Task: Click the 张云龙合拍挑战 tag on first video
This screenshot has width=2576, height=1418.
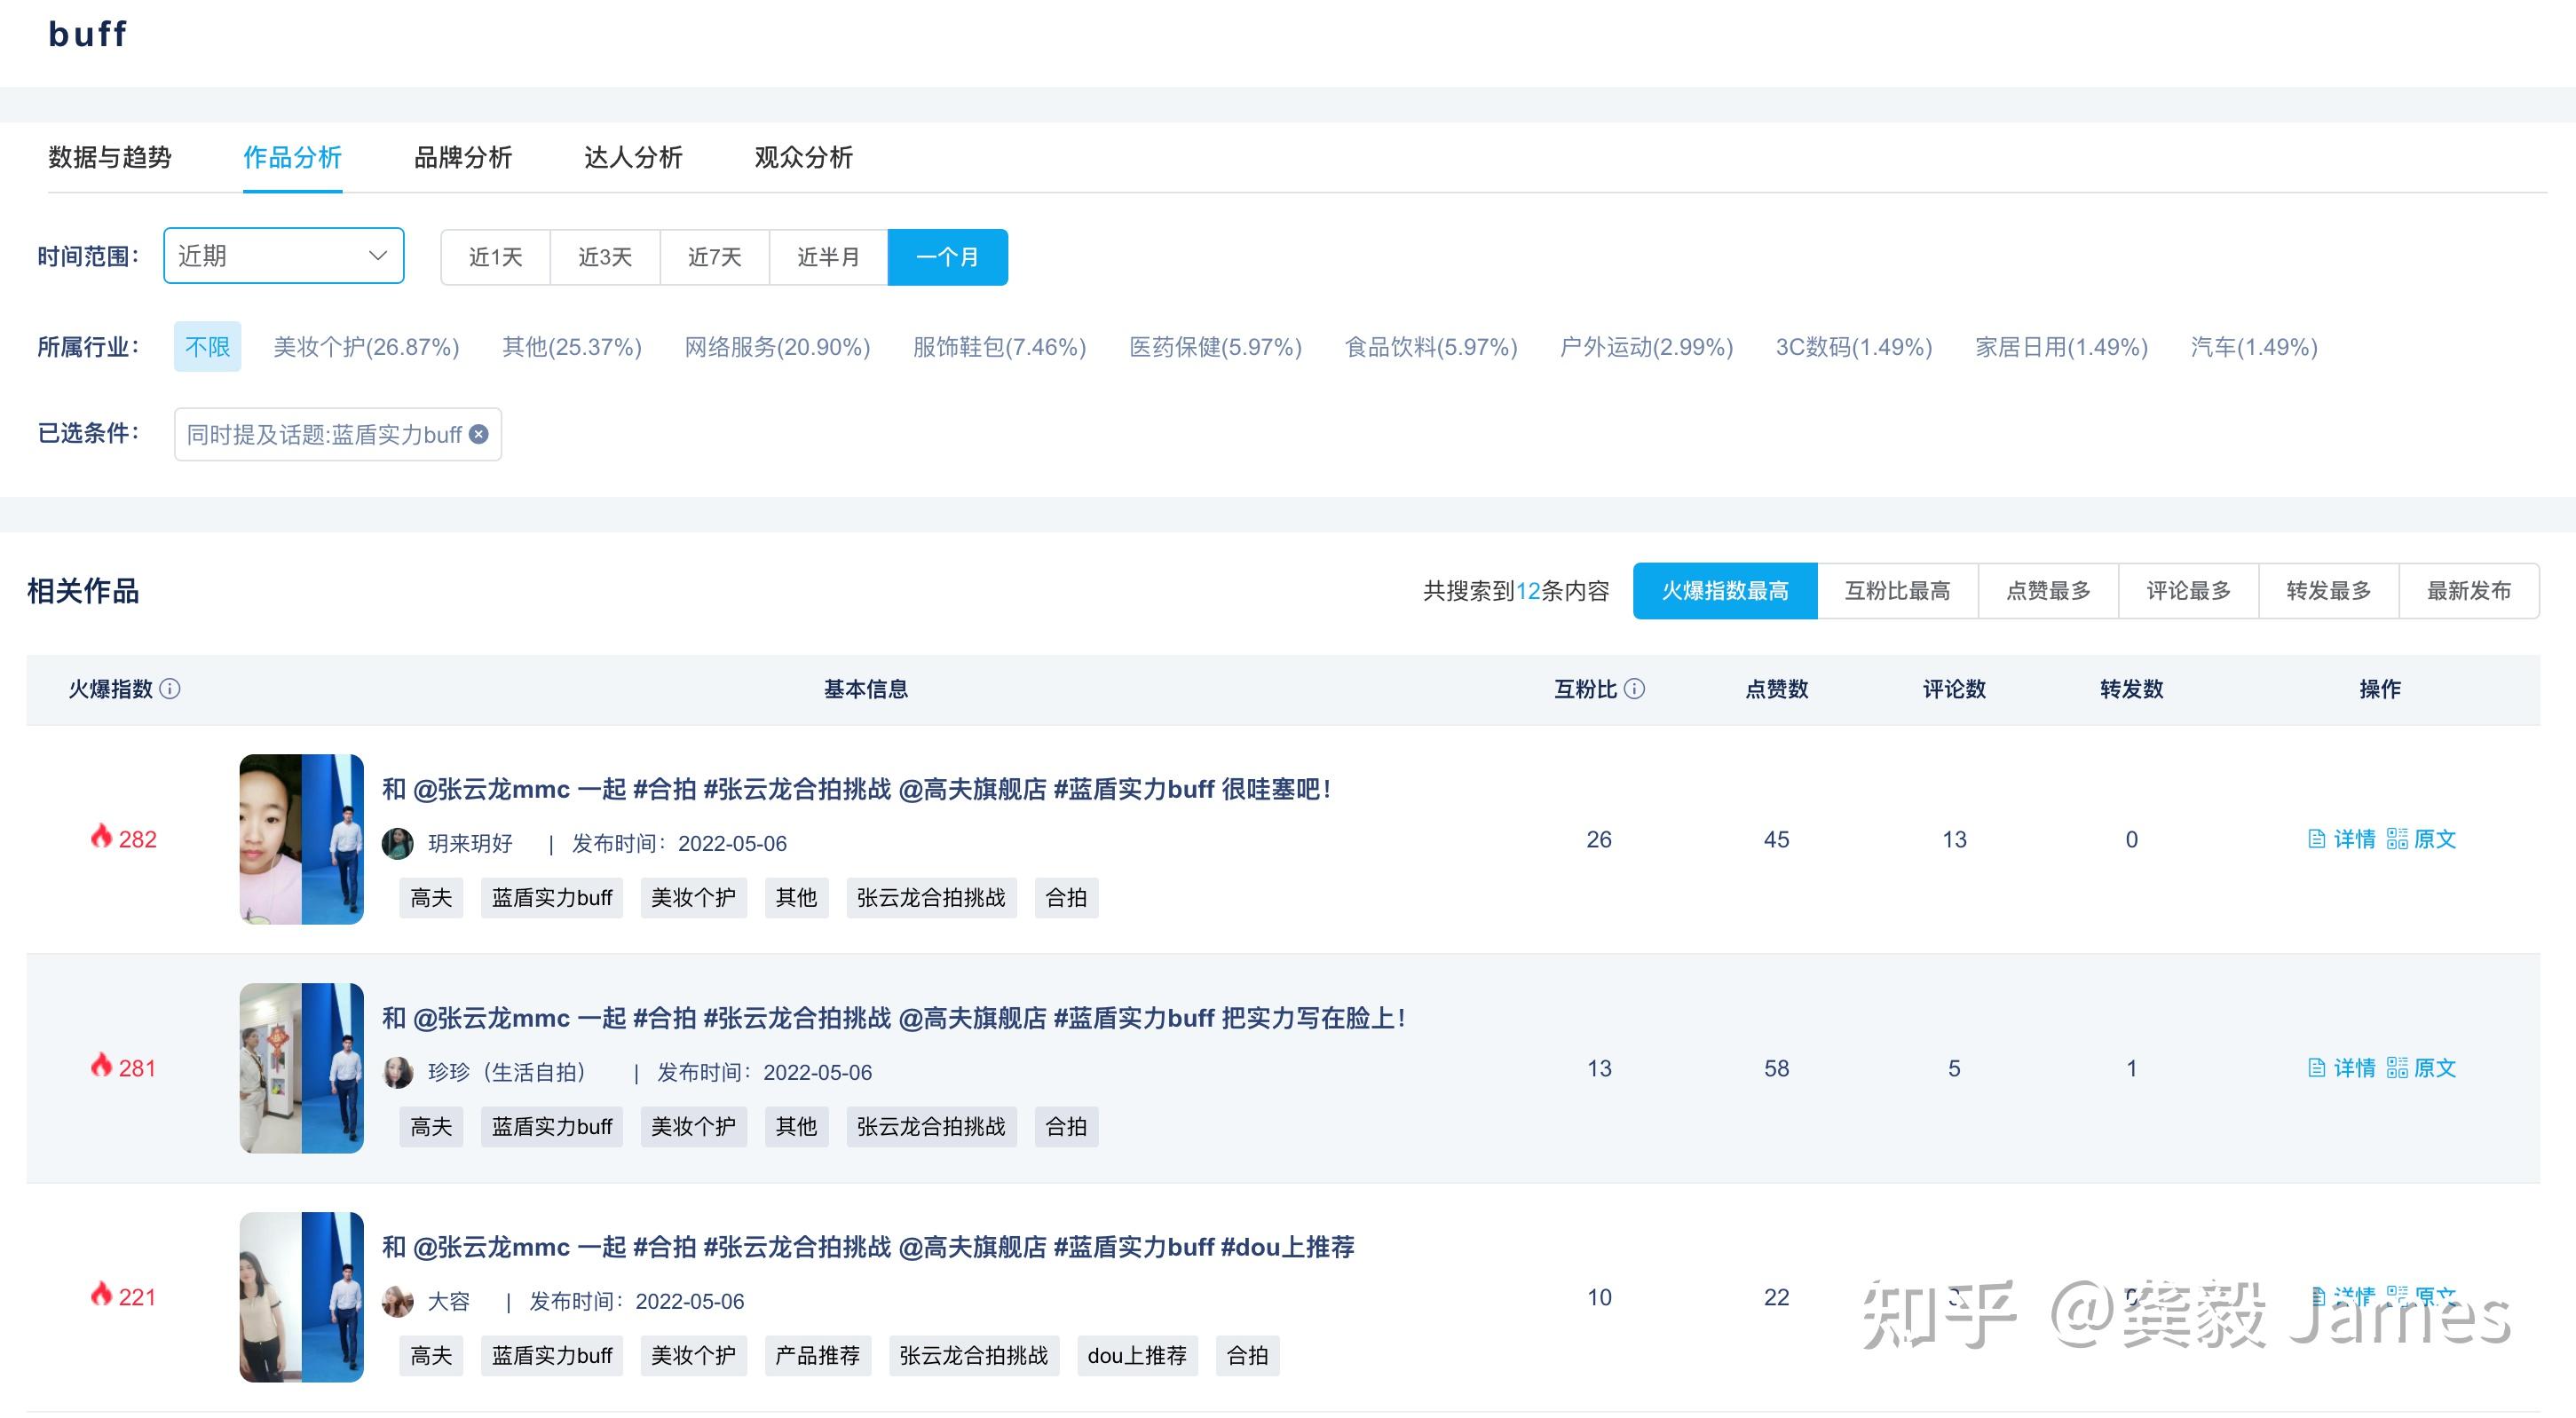Action: 930,897
